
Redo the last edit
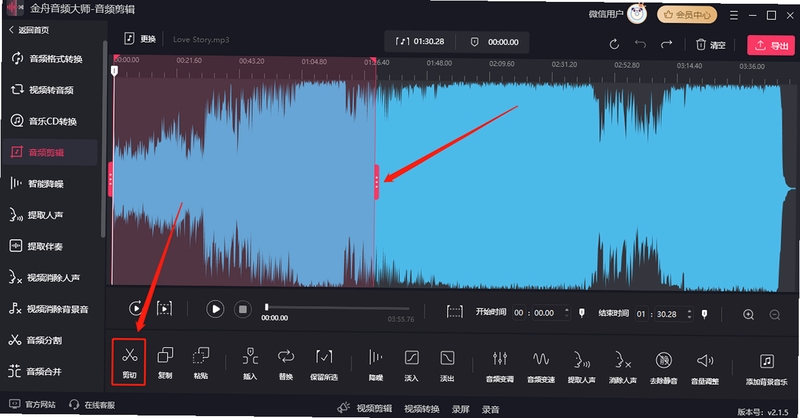[666, 44]
